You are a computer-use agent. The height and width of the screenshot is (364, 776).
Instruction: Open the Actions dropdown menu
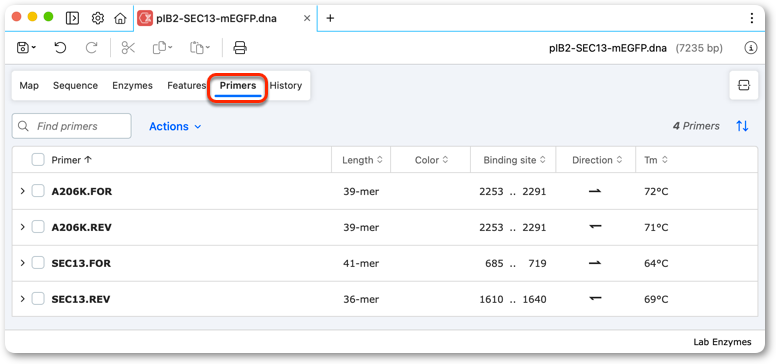(175, 127)
